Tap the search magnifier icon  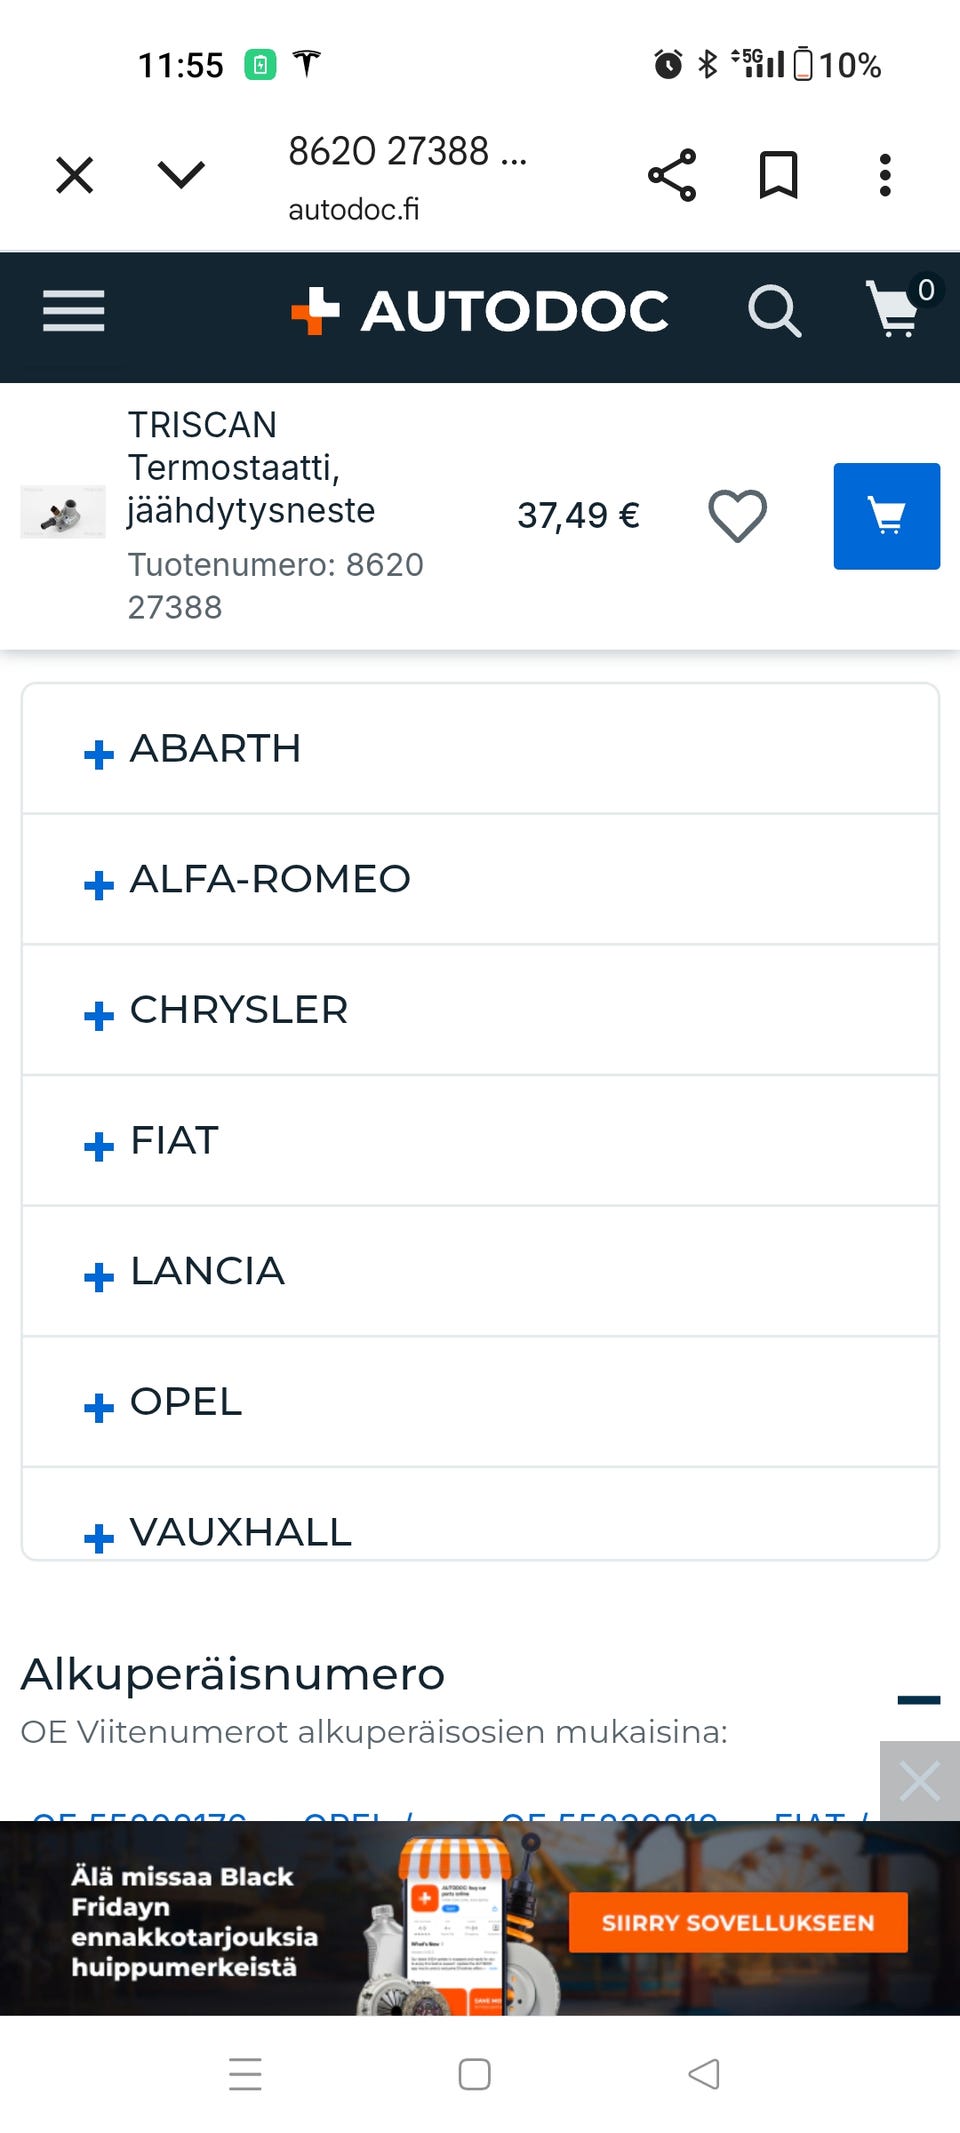click(x=774, y=311)
